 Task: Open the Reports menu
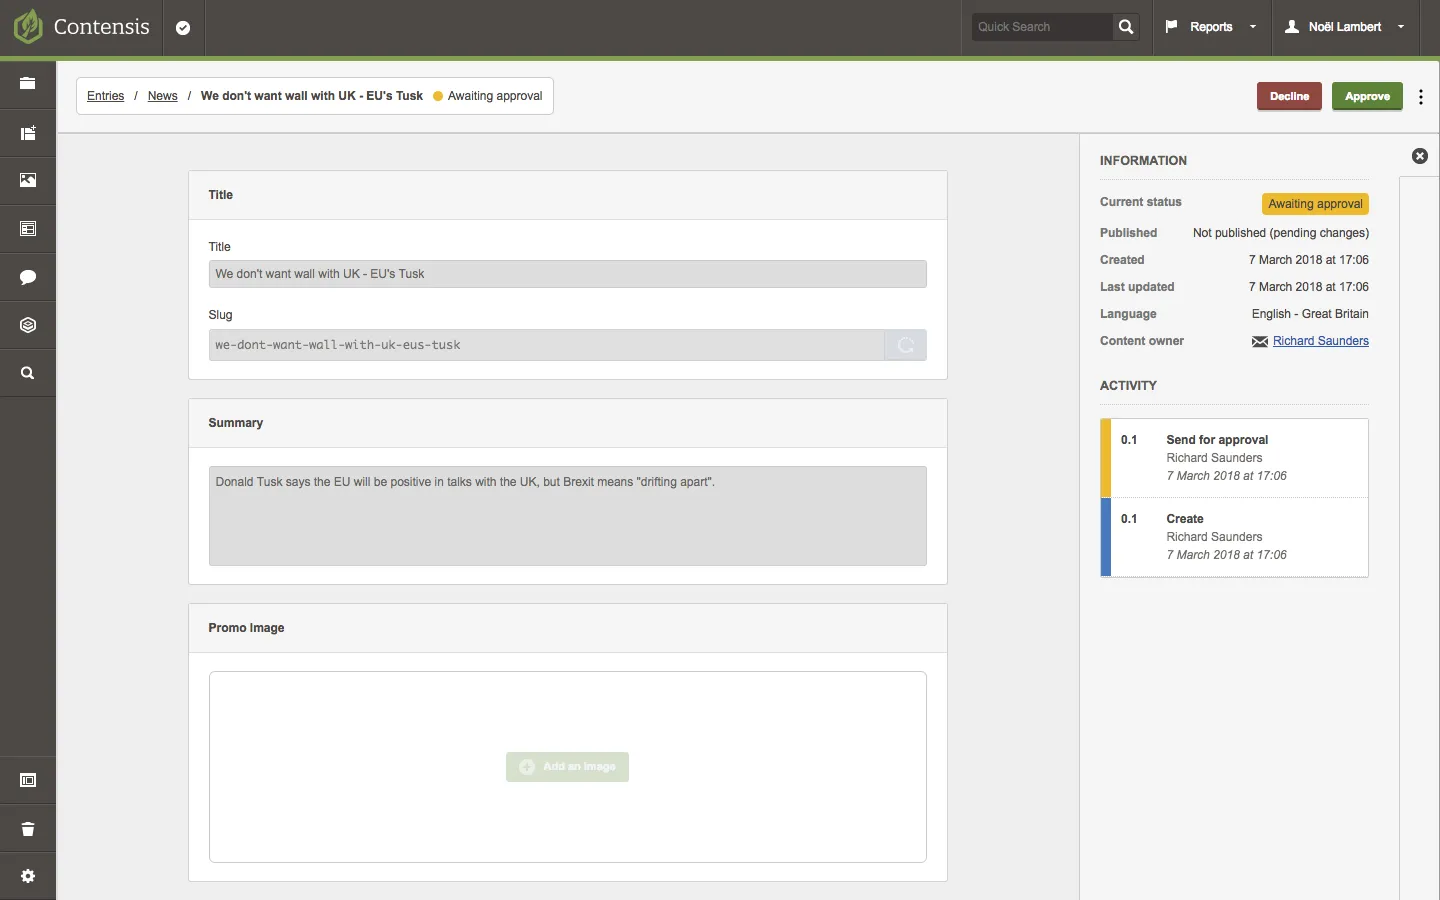1211,27
